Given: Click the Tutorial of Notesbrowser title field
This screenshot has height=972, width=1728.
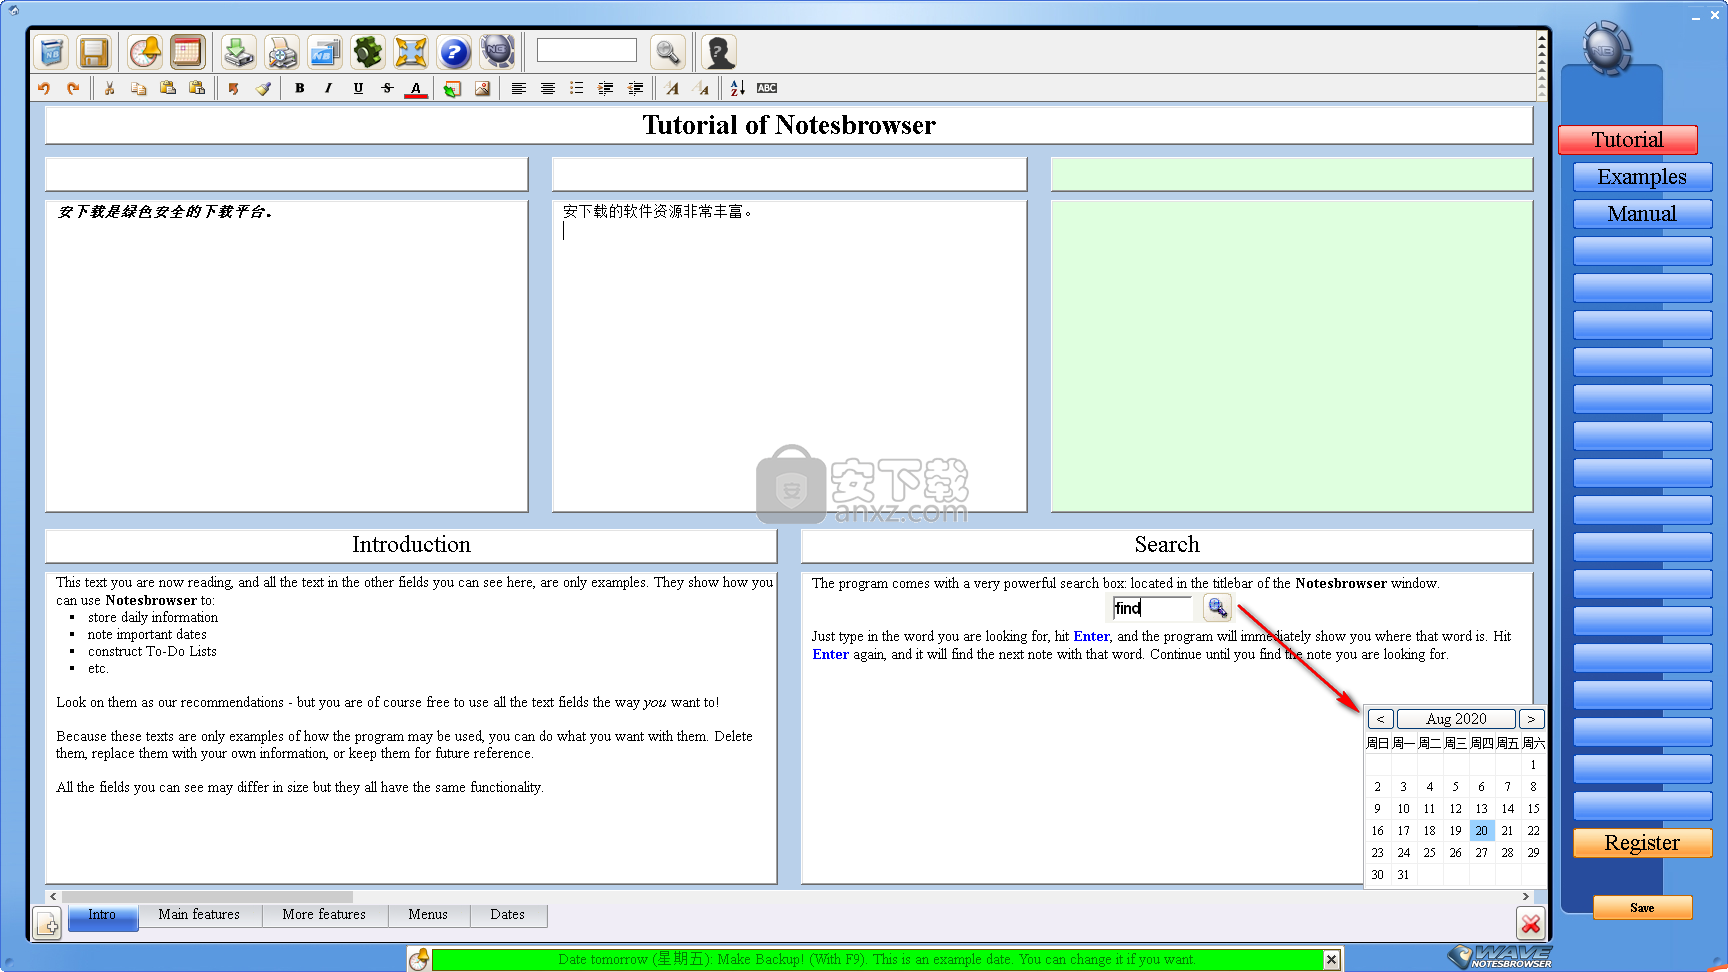Looking at the screenshot, I should [789, 125].
